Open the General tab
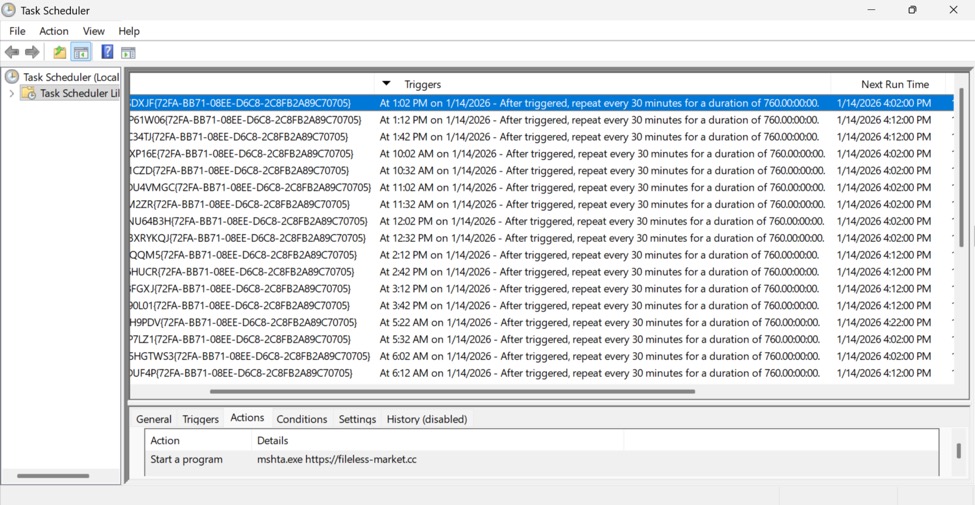The width and height of the screenshot is (975, 505). [154, 419]
